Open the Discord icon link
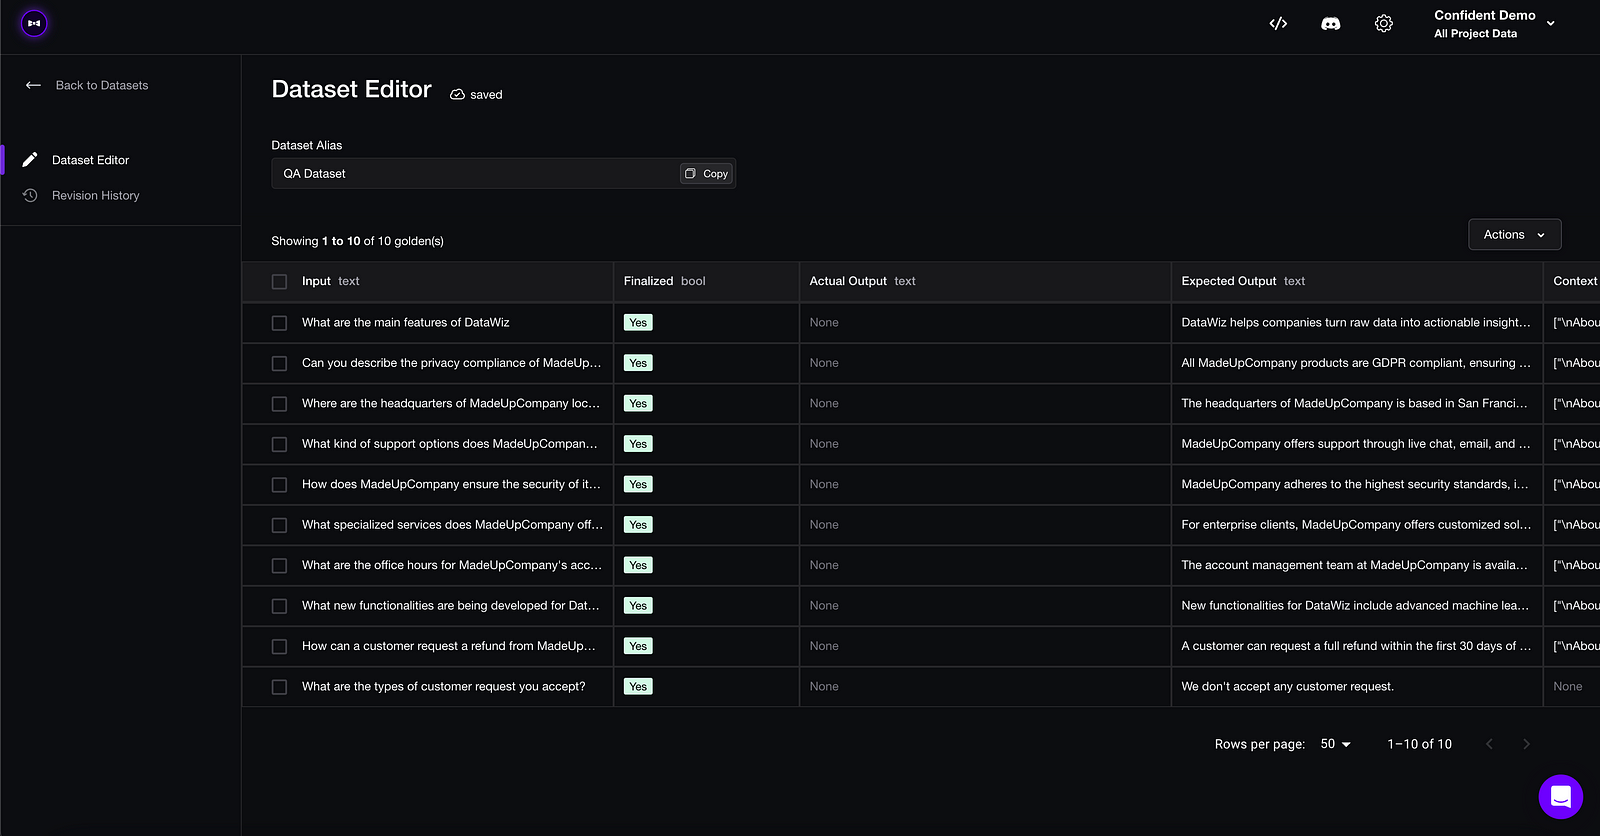This screenshot has width=1600, height=836. [1330, 23]
